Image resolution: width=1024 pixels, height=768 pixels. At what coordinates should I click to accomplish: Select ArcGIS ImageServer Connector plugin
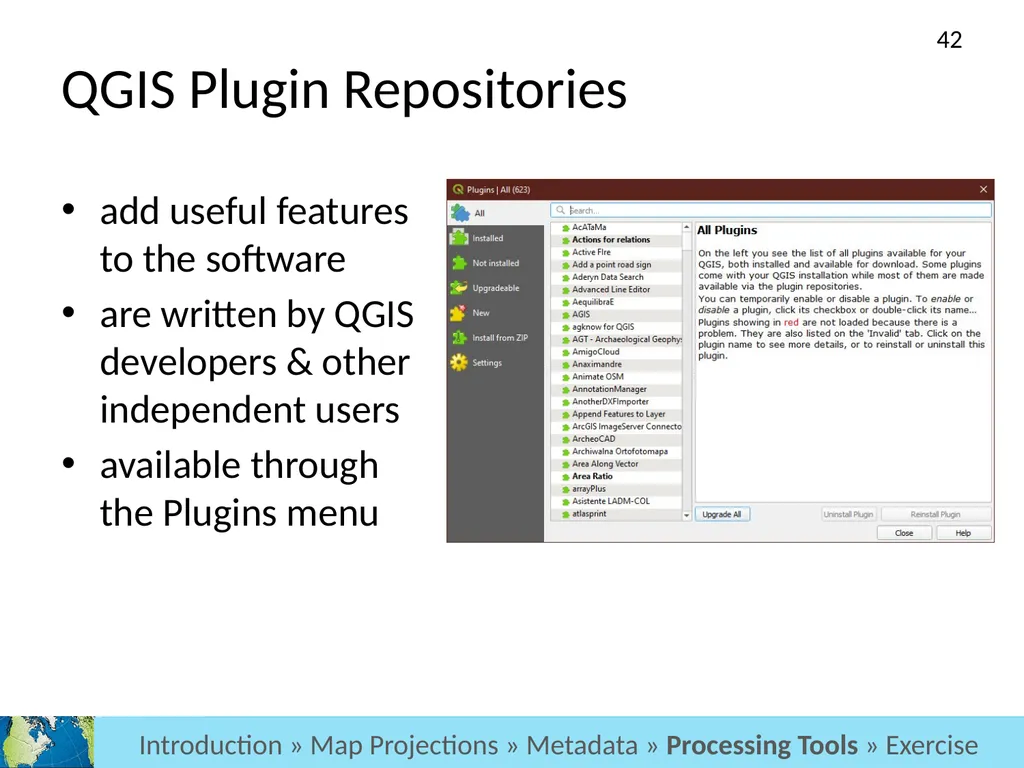pyautogui.click(x=616, y=426)
